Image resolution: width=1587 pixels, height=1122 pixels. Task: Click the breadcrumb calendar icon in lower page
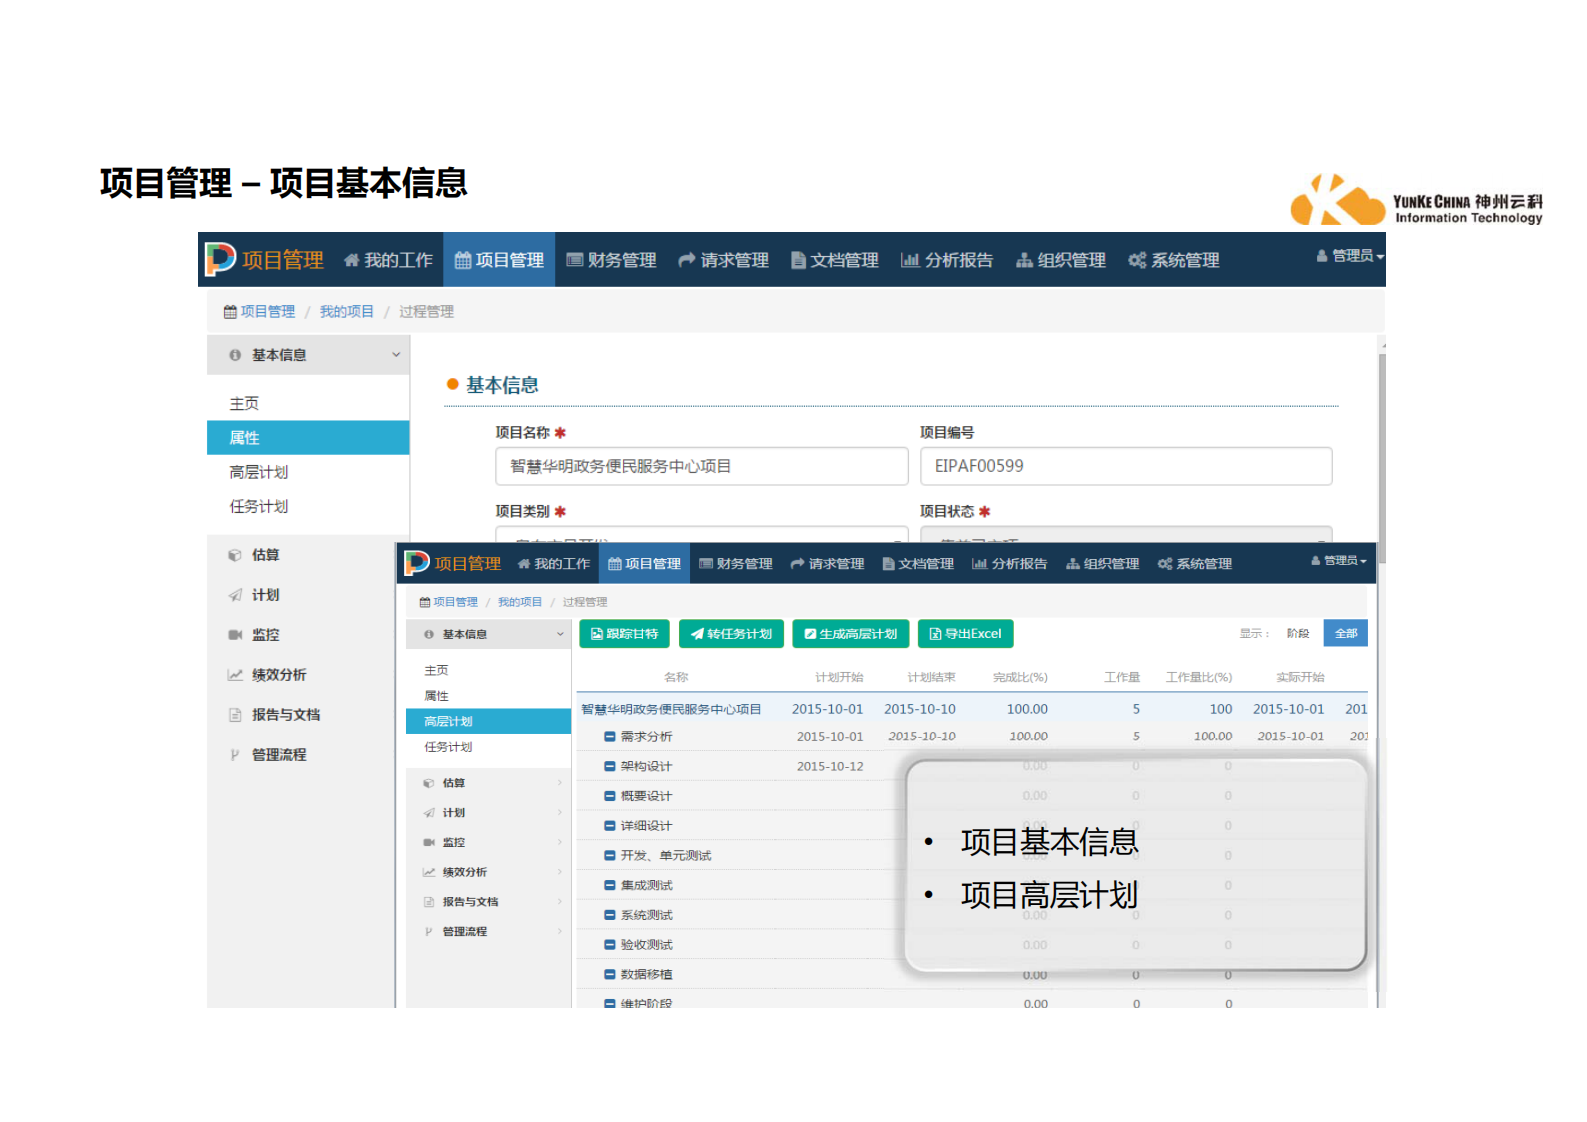(425, 602)
